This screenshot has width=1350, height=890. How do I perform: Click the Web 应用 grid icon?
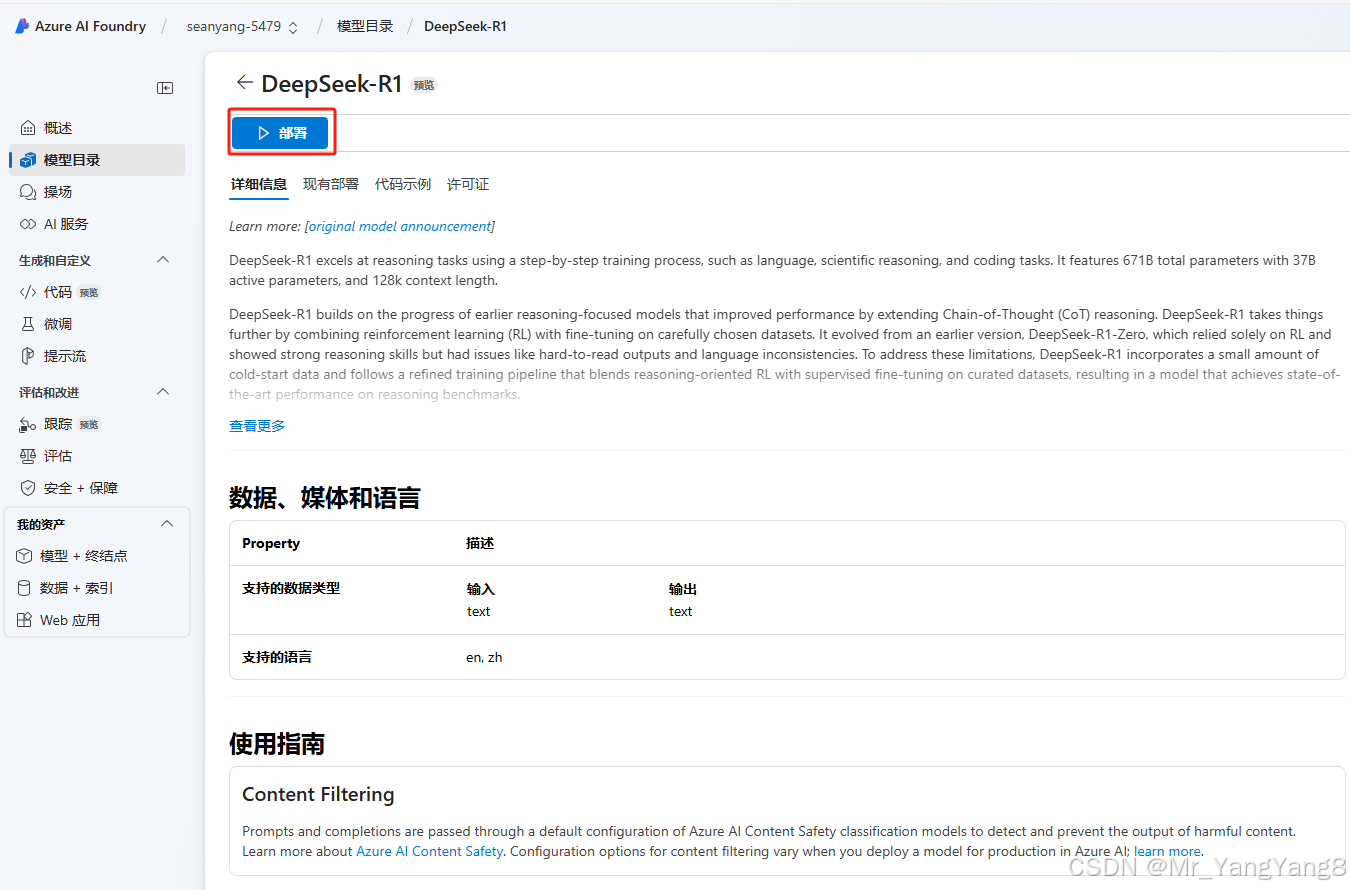(24, 620)
